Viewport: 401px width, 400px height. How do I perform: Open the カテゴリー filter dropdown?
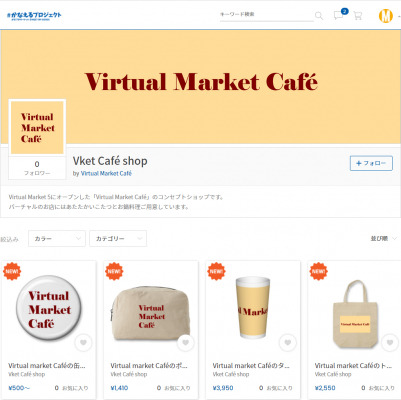tap(118, 239)
